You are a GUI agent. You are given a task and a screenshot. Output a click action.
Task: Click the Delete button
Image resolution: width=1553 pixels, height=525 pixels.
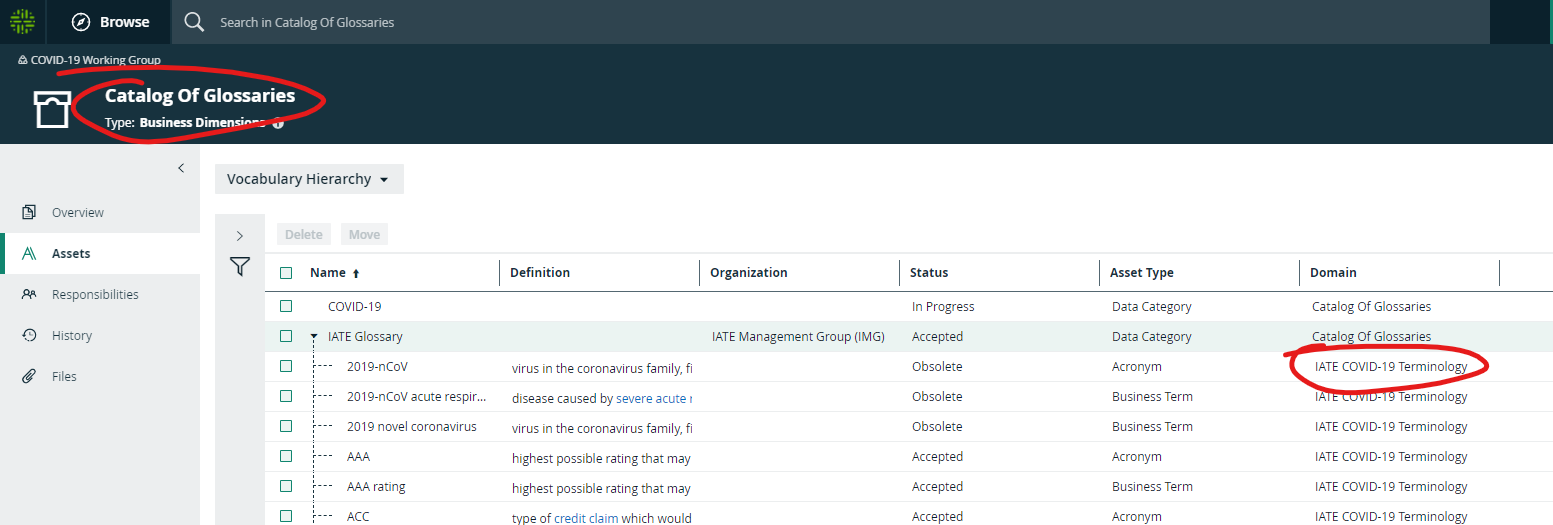pos(304,234)
